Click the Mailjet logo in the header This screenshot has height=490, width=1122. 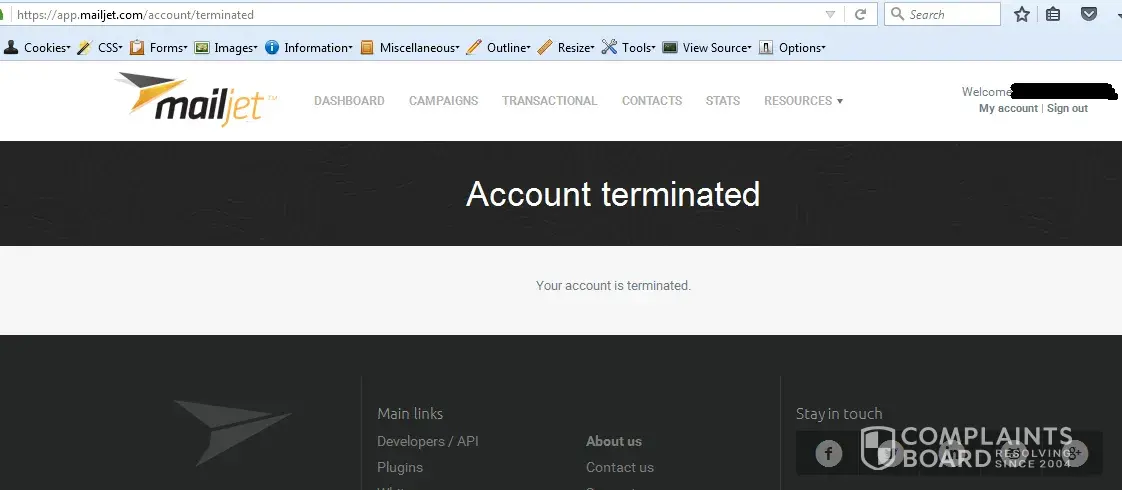(195, 99)
